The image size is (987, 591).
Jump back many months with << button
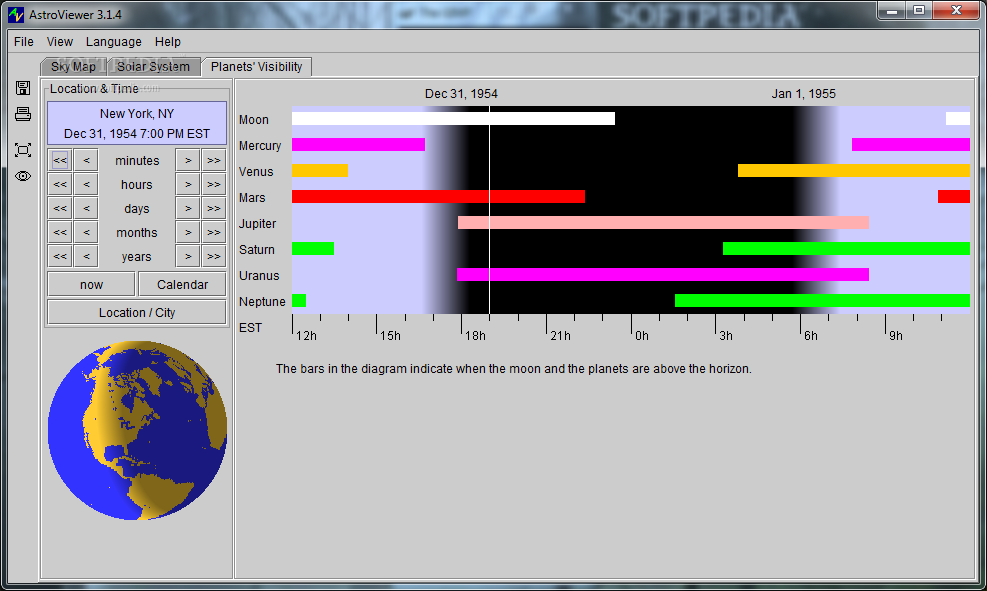pyautogui.click(x=60, y=232)
